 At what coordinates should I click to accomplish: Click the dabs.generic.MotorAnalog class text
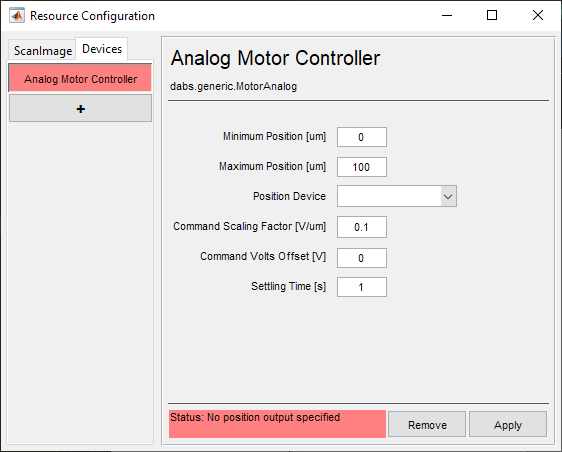click(x=233, y=86)
